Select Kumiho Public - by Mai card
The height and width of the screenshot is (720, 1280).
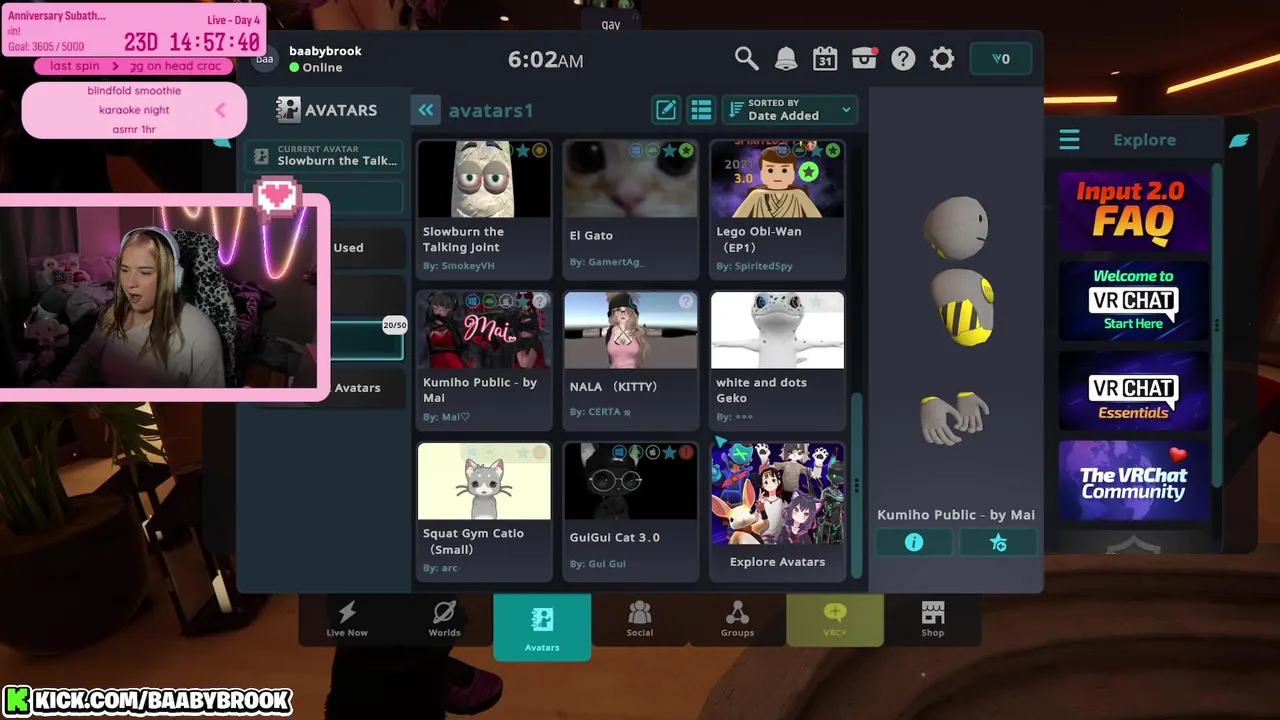click(x=484, y=360)
